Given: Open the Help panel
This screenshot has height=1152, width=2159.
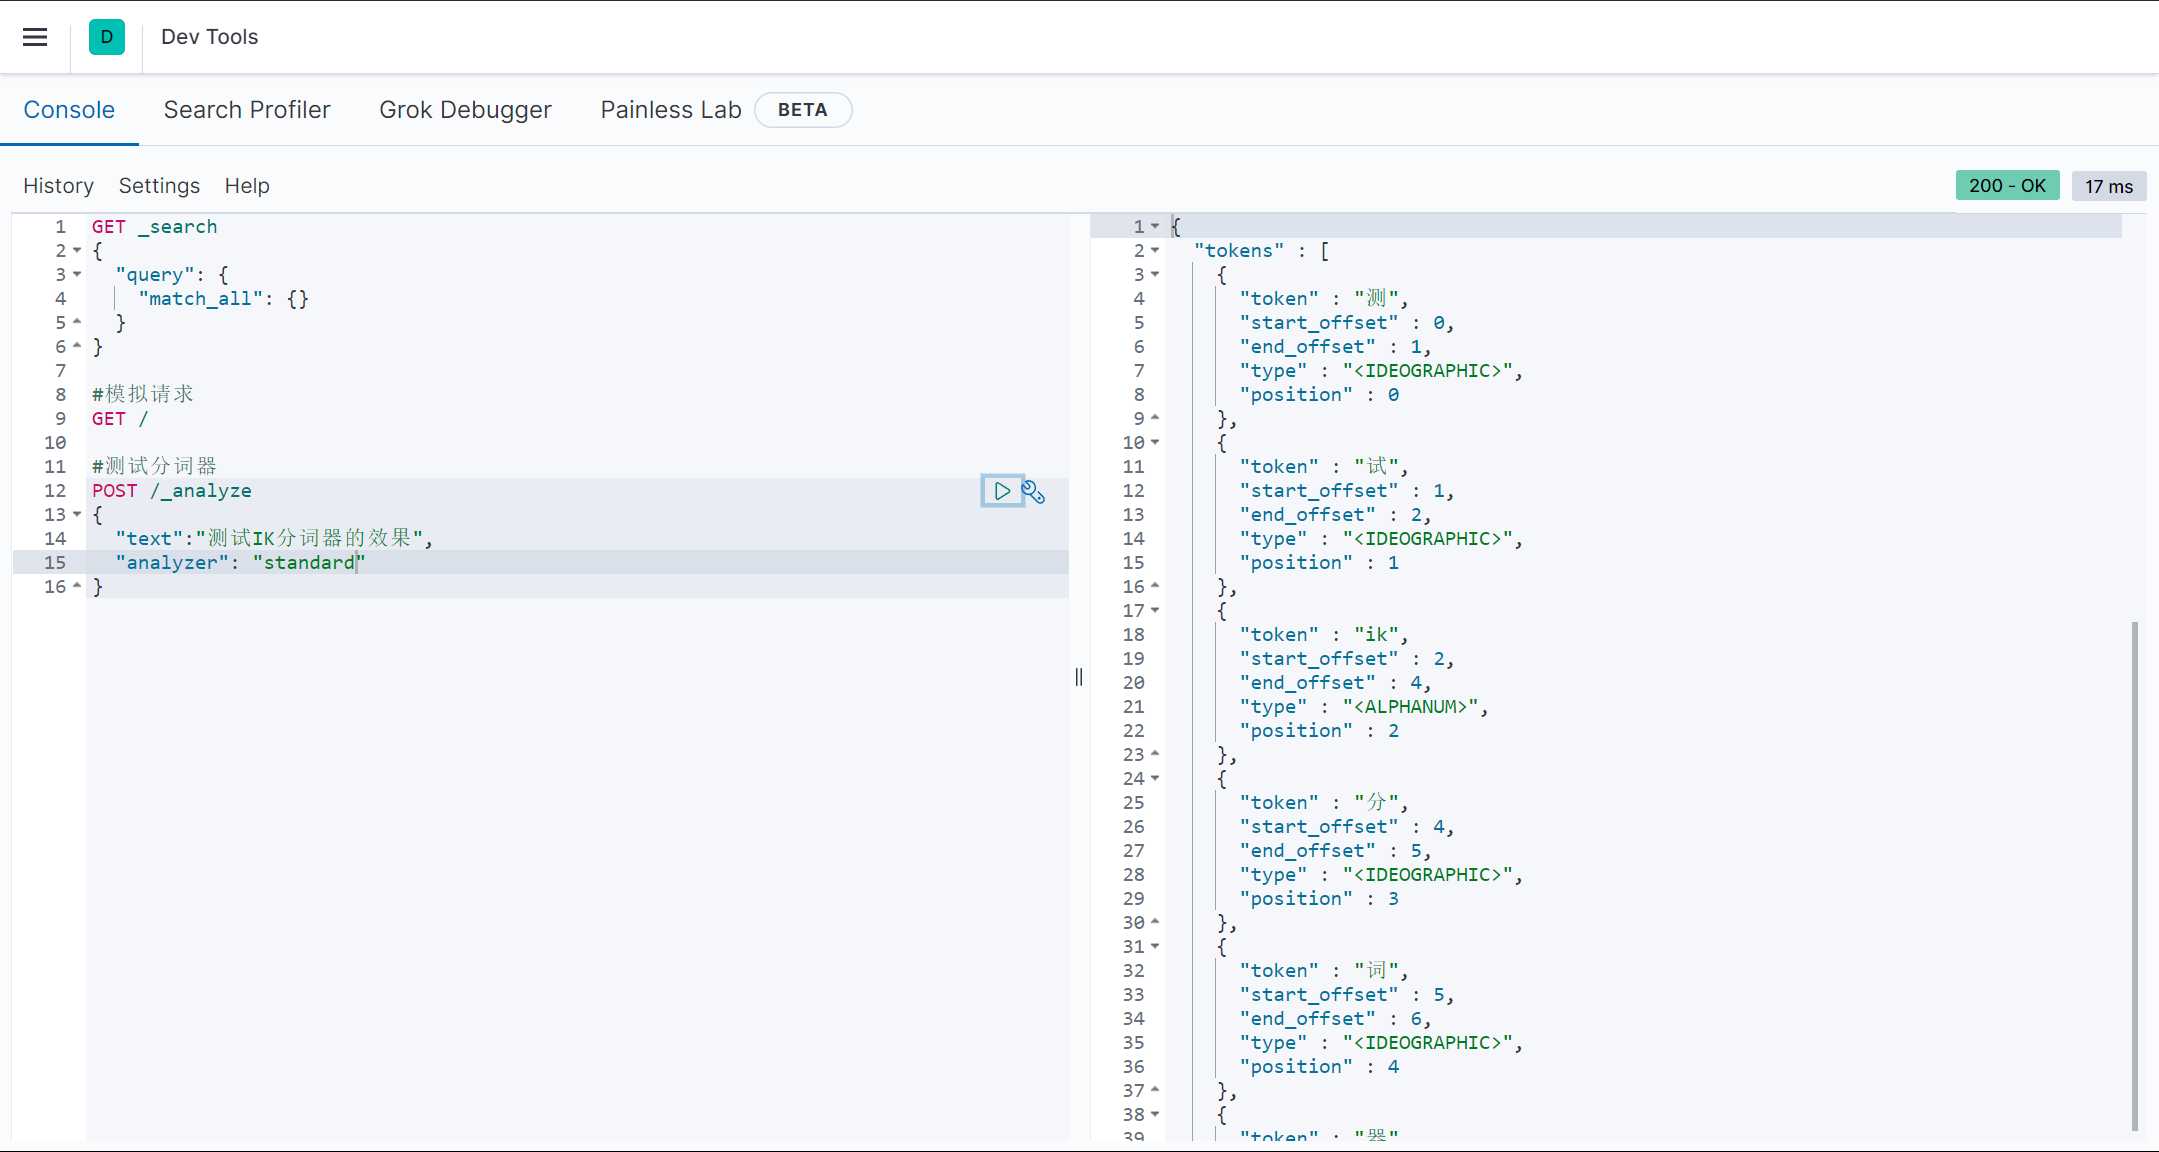Looking at the screenshot, I should tap(247, 186).
